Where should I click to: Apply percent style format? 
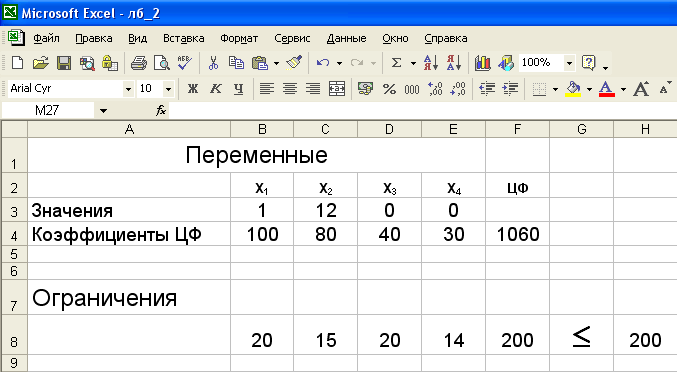[x=389, y=89]
